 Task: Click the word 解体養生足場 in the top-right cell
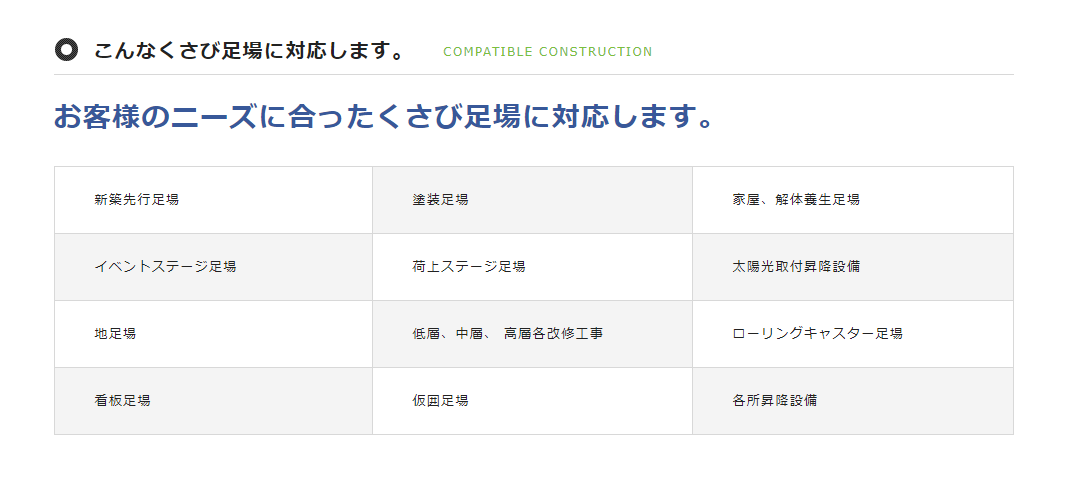[817, 200]
